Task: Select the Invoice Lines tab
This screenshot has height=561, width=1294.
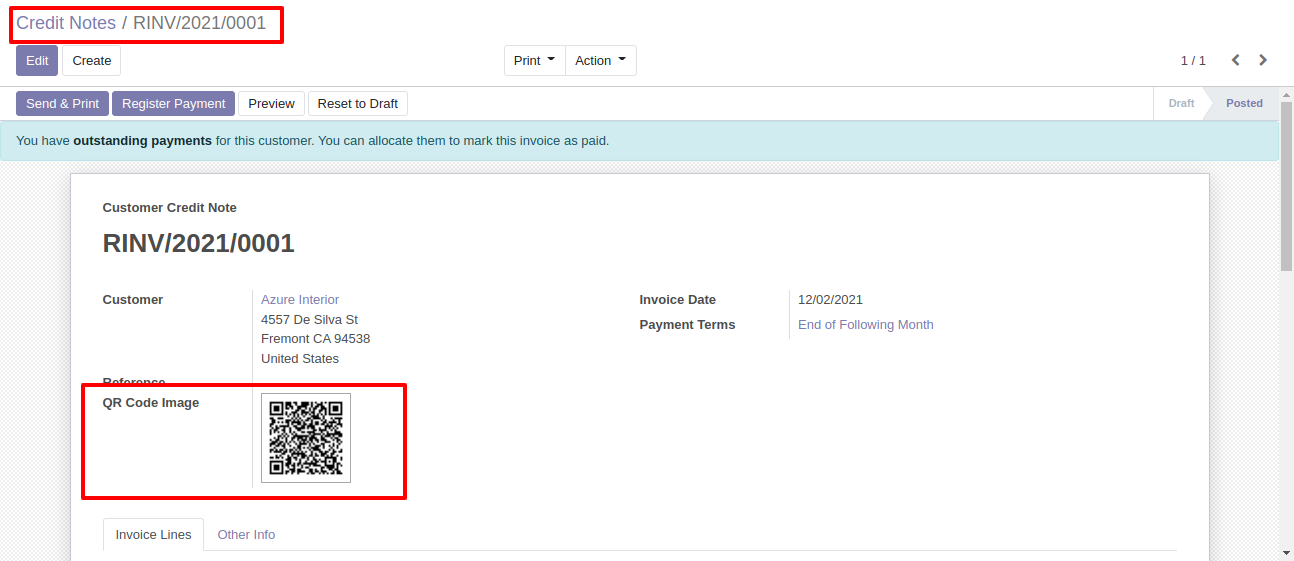Action: (x=153, y=535)
